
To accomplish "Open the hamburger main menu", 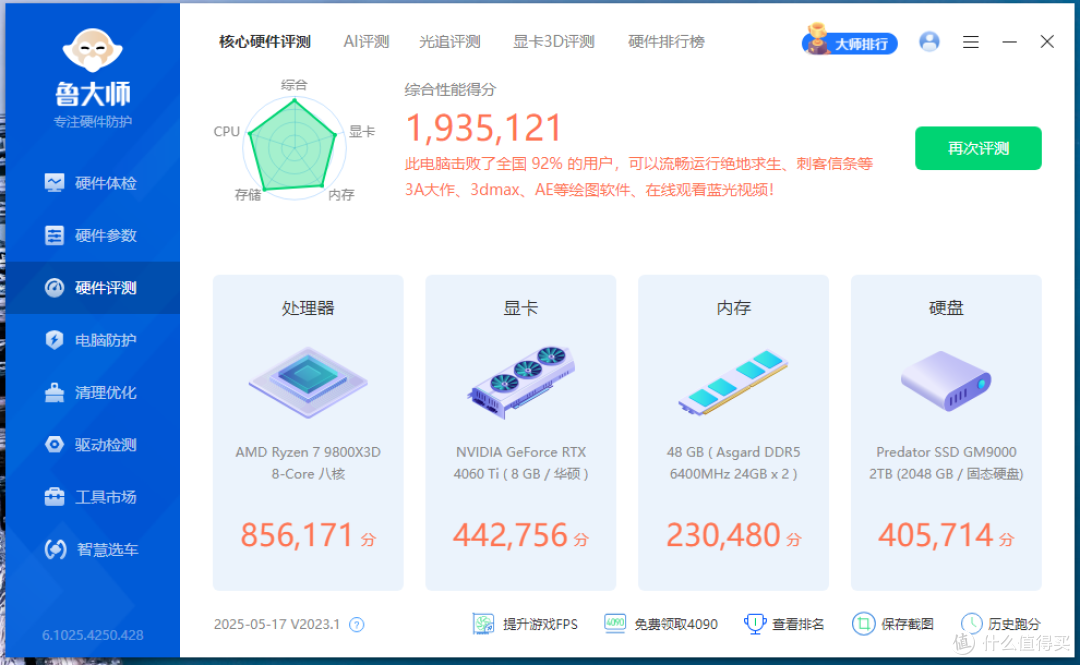I will coord(970,43).
